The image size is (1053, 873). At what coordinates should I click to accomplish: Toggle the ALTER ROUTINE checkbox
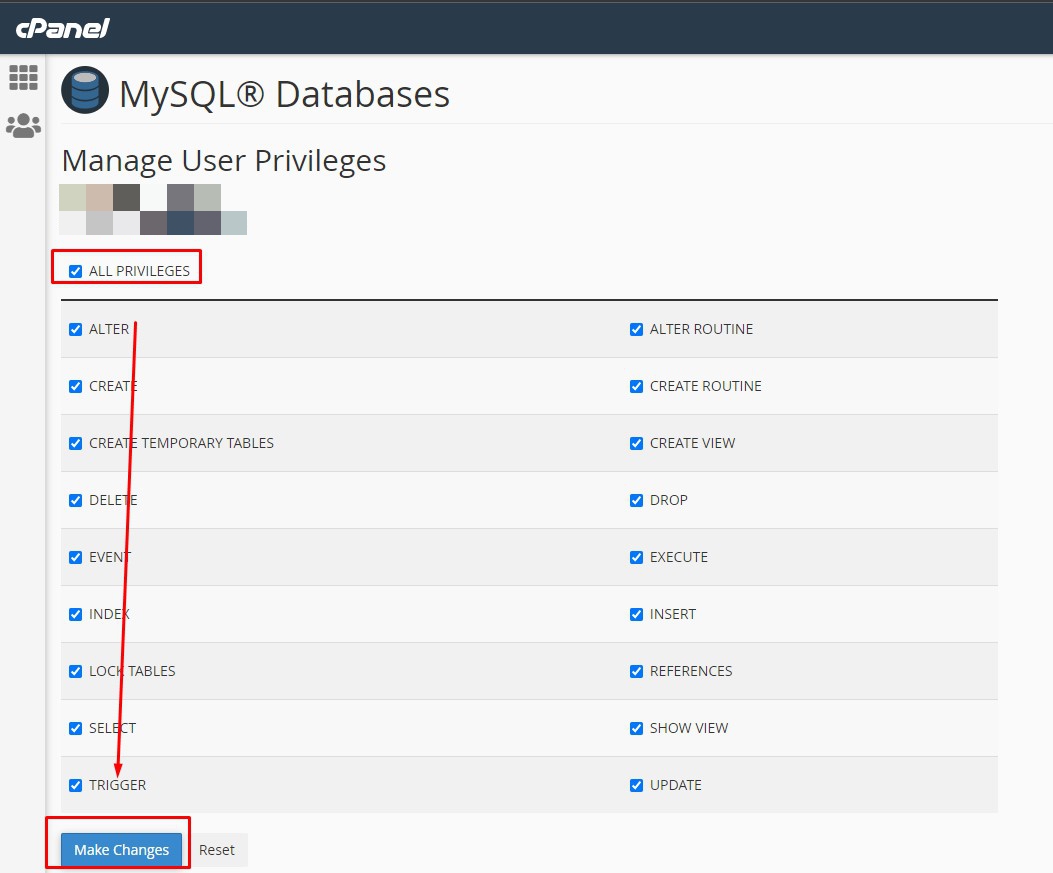tap(636, 329)
